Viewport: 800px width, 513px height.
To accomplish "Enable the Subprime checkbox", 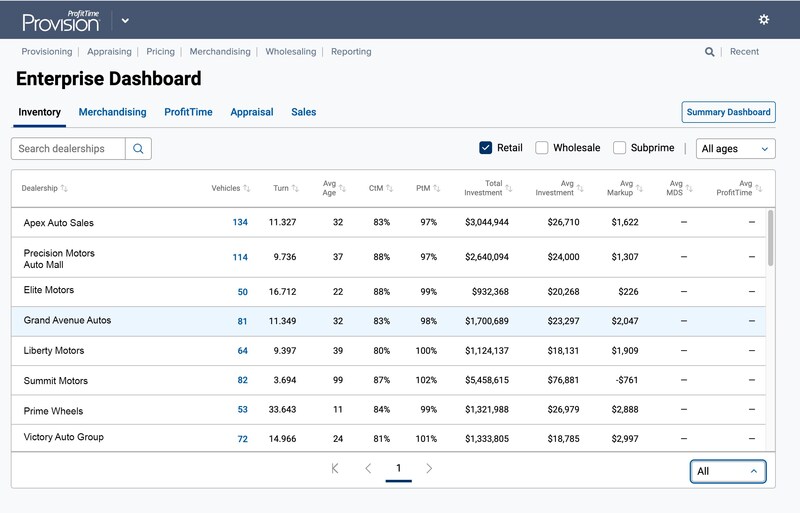I will click(x=619, y=148).
